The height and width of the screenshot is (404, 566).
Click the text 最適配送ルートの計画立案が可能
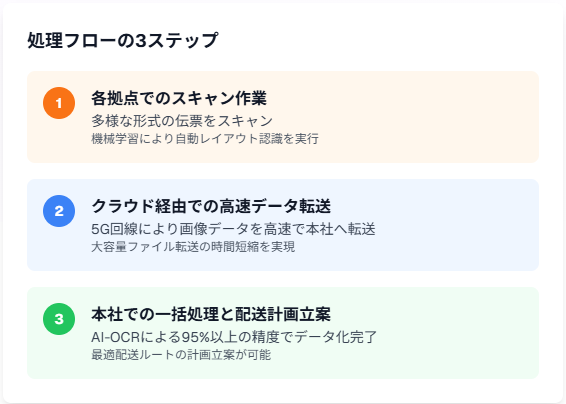(181, 355)
